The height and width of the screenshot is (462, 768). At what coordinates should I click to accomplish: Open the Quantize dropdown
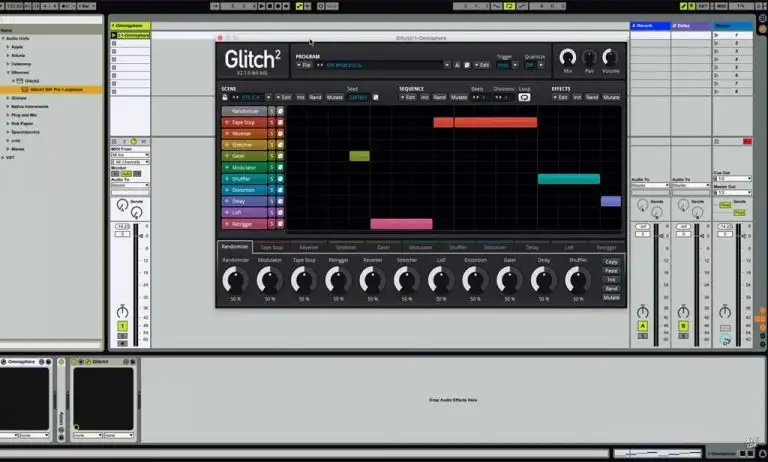(541, 65)
